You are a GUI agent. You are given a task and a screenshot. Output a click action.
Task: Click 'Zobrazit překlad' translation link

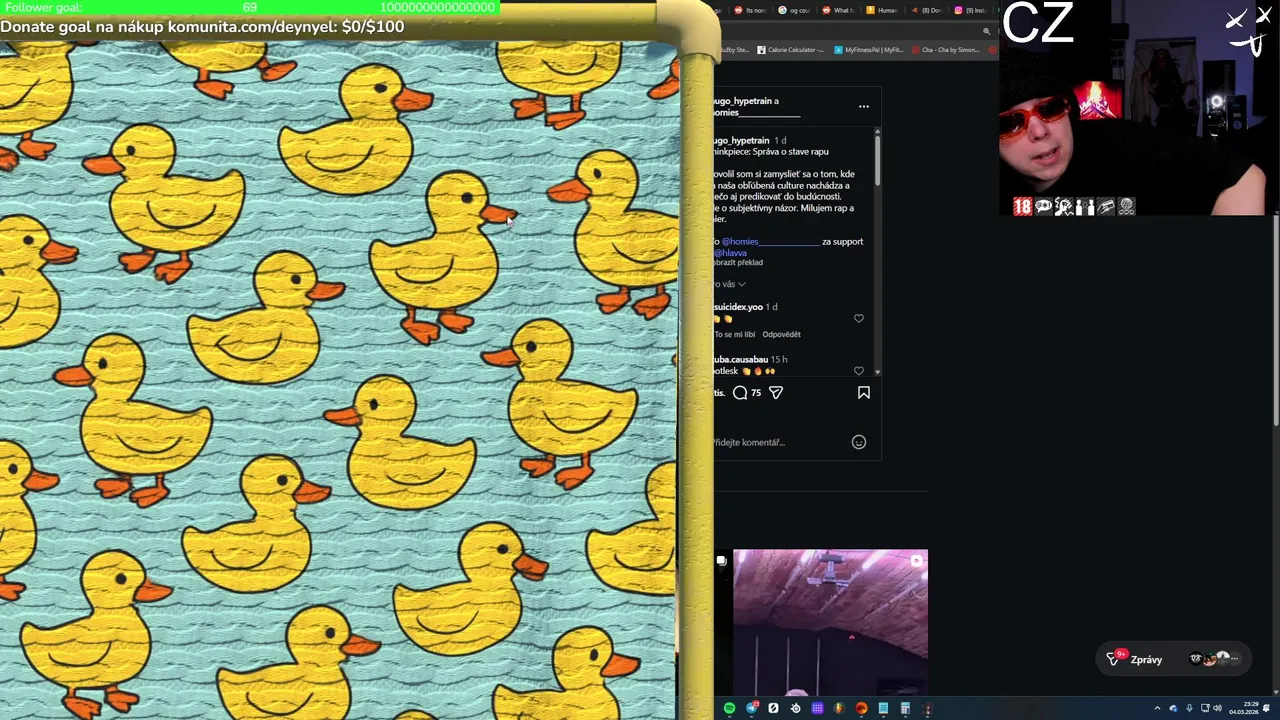click(738, 263)
